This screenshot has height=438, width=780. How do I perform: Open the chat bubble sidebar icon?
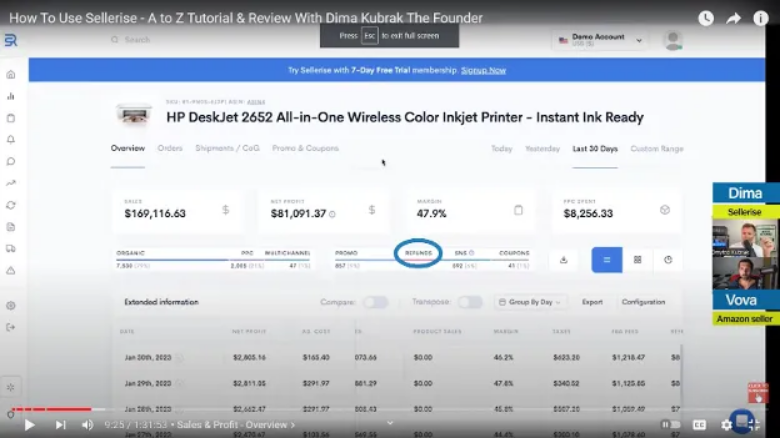11,161
